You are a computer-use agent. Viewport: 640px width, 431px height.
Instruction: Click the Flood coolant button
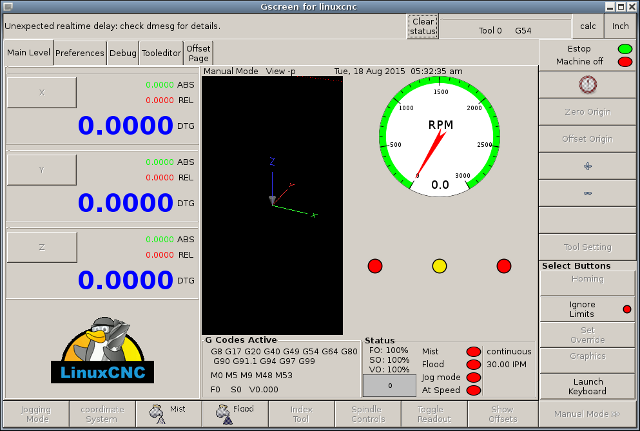(x=234, y=414)
